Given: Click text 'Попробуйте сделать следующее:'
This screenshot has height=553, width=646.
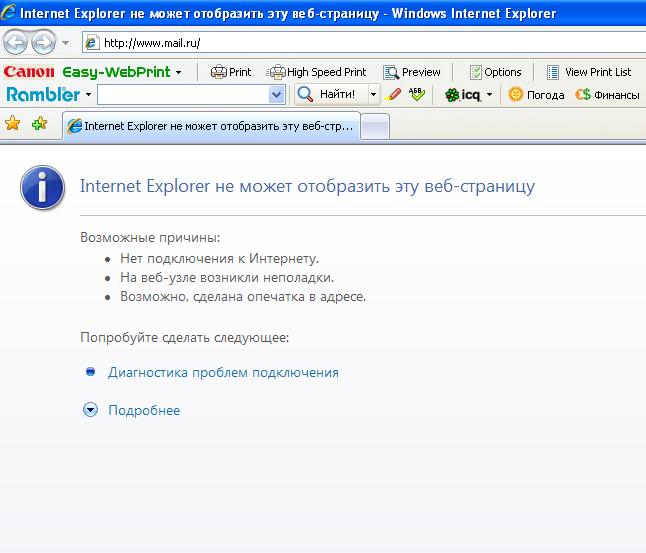Looking at the screenshot, I should (185, 337).
